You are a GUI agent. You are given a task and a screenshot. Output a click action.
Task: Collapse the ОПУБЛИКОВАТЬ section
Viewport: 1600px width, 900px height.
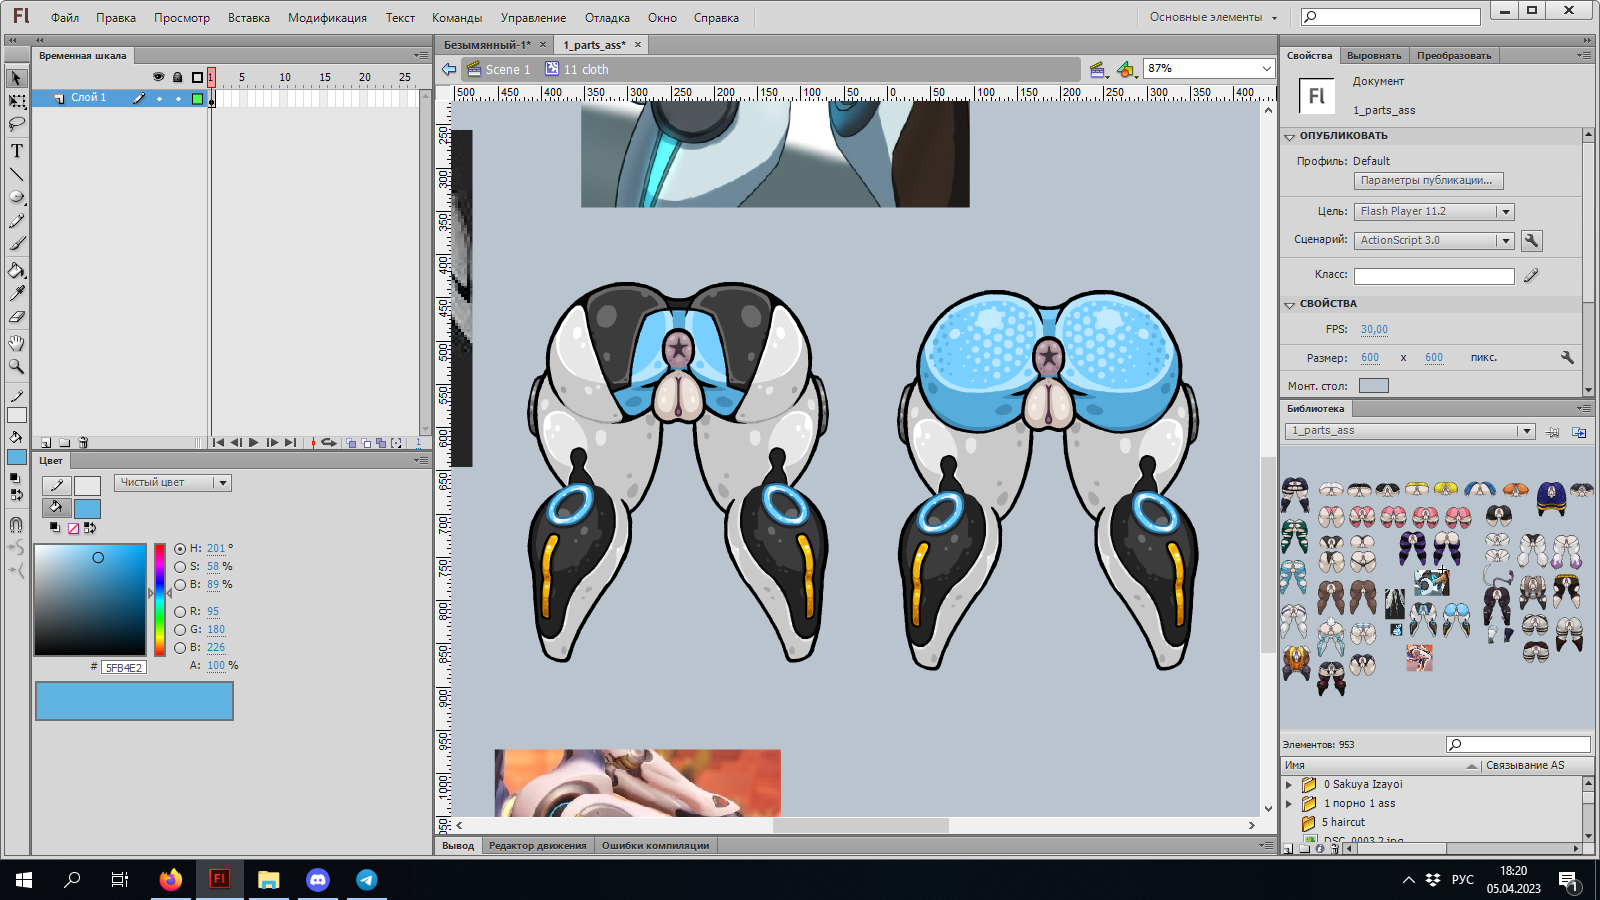pyautogui.click(x=1290, y=136)
